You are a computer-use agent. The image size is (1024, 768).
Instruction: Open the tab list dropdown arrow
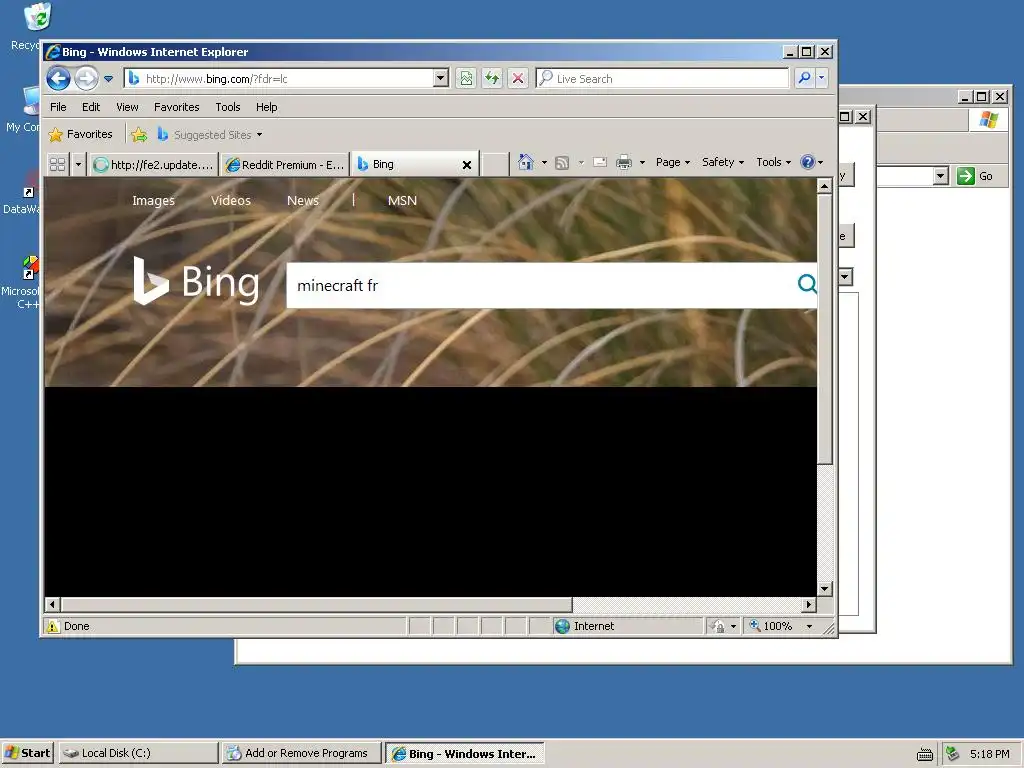[x=78, y=164]
